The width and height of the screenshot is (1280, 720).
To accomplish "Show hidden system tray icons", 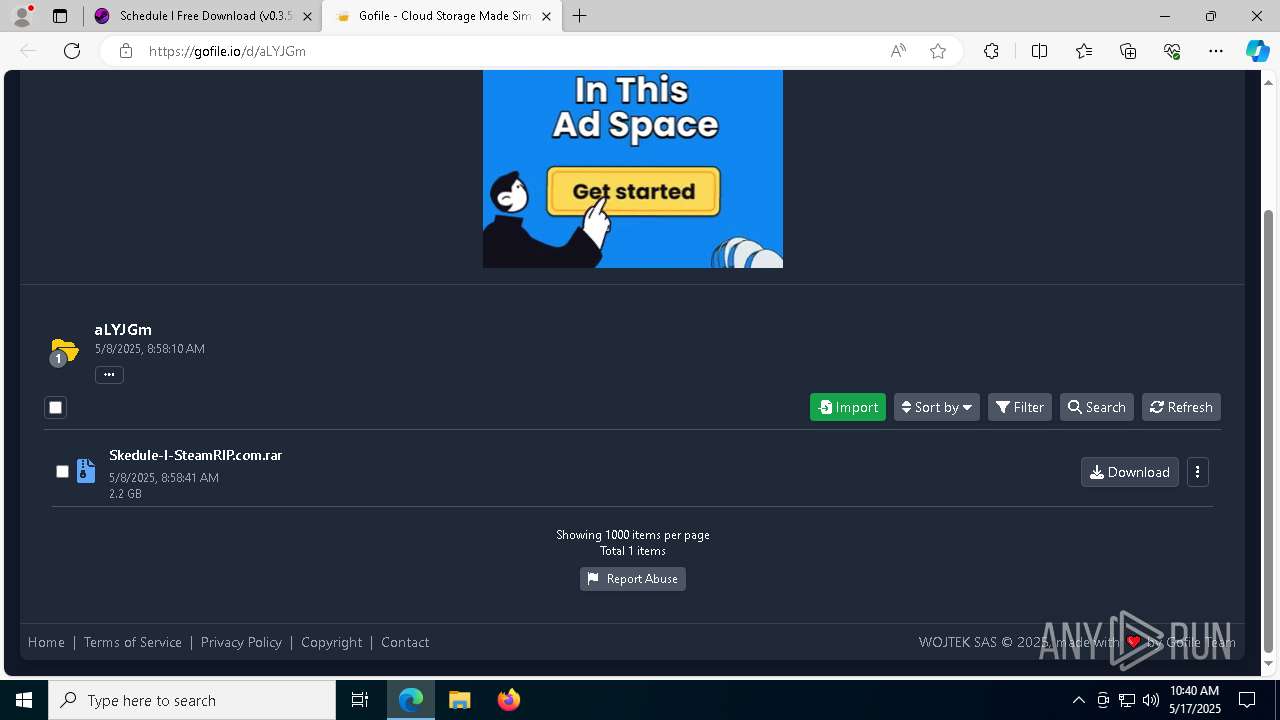I will point(1078,700).
